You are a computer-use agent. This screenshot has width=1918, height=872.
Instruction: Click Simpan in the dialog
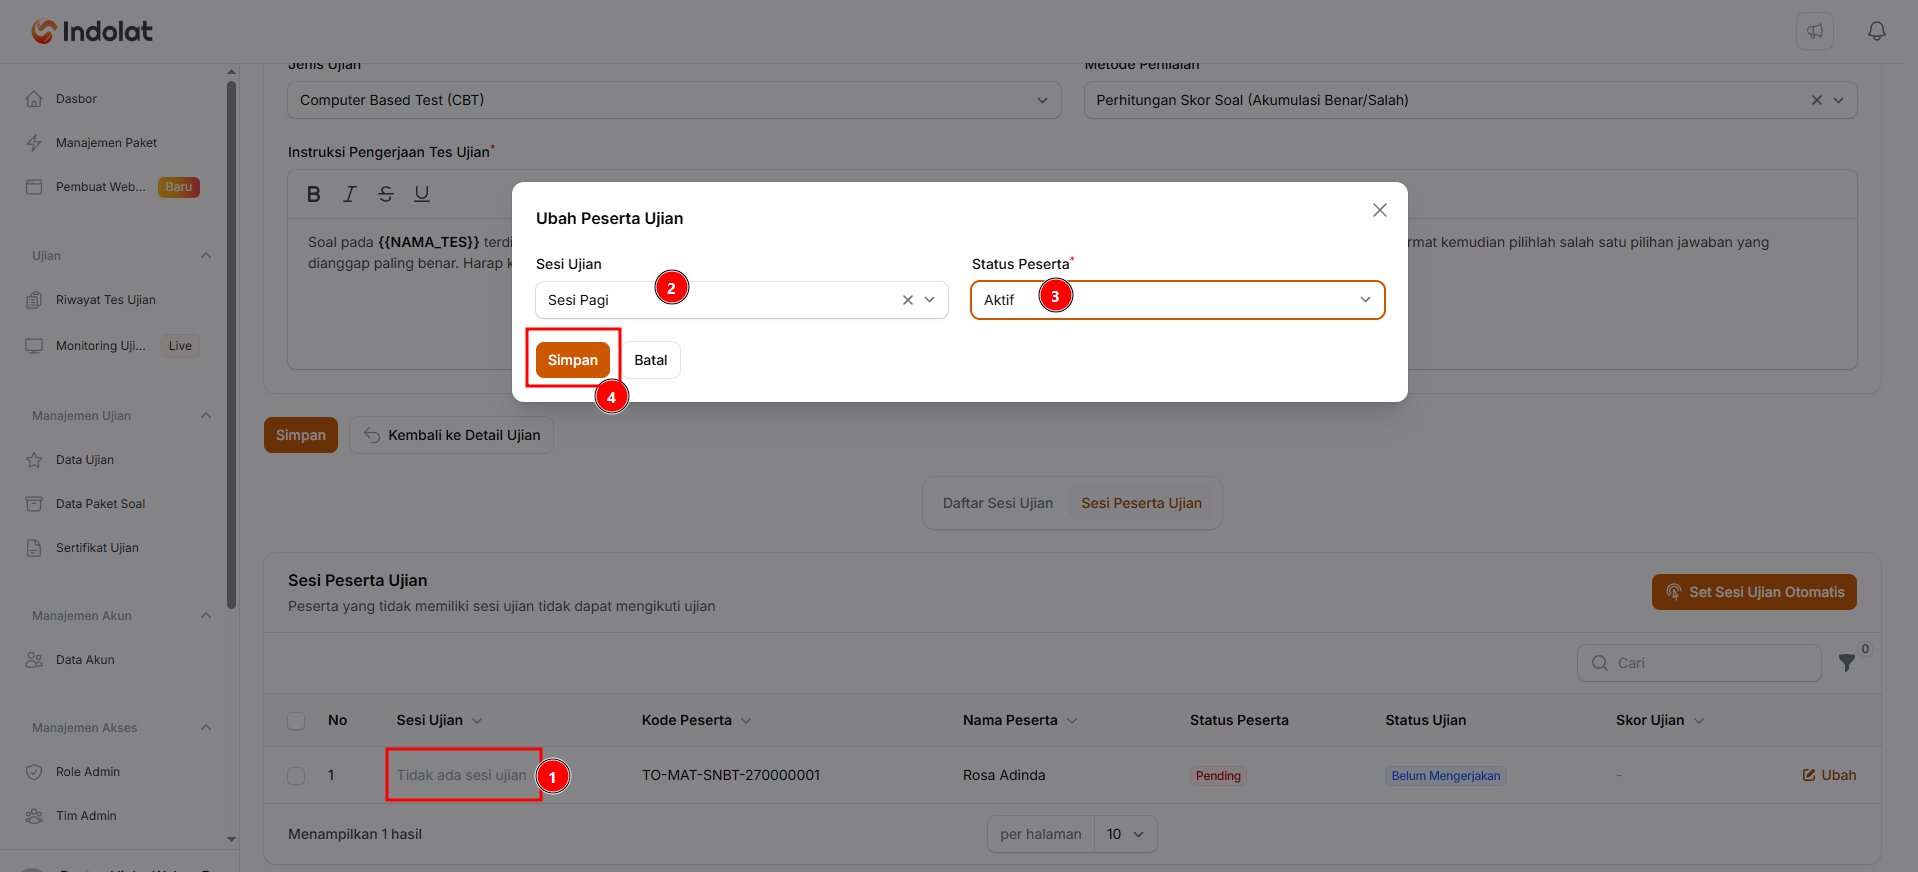coord(573,360)
